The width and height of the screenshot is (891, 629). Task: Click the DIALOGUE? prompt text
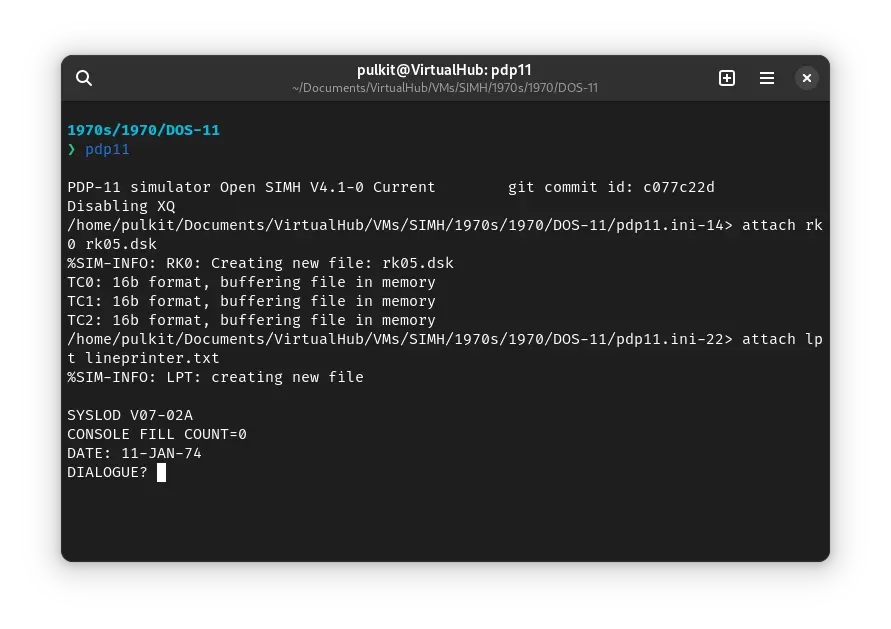pyautogui.click(x=107, y=472)
